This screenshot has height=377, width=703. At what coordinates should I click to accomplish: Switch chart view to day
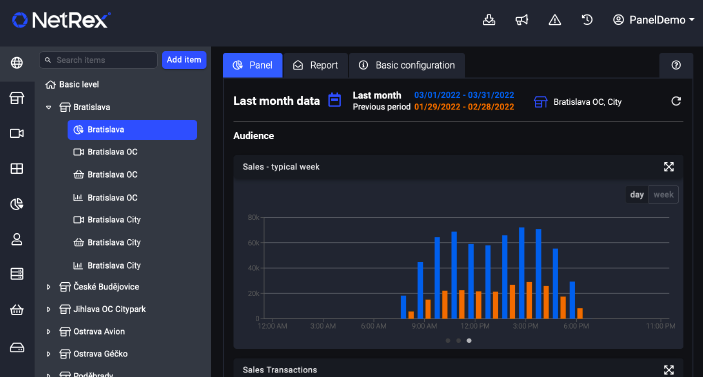(637, 195)
